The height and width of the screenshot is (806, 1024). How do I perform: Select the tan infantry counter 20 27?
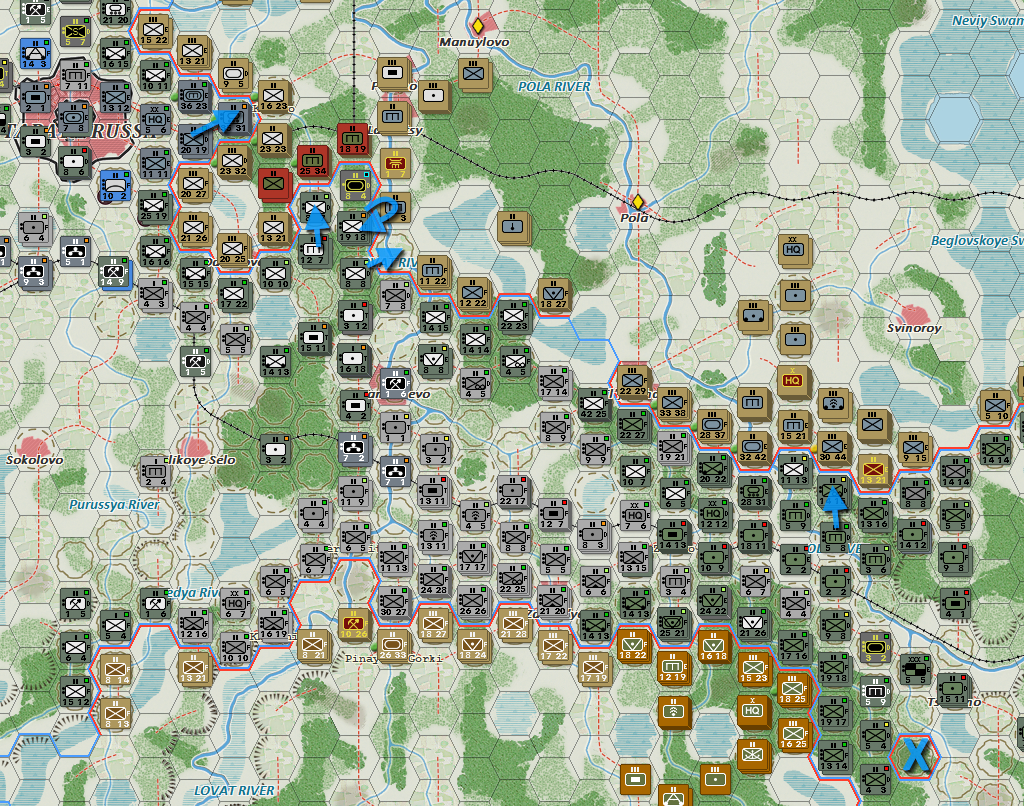(193, 185)
